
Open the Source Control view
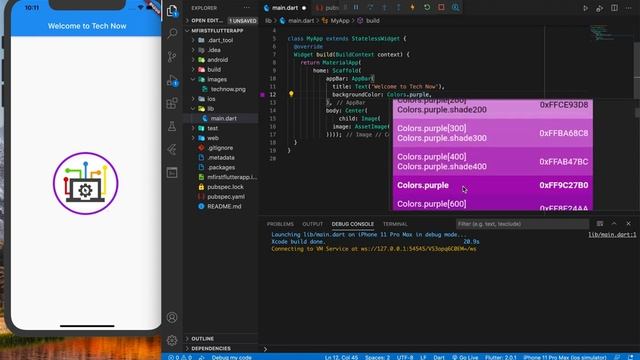tap(172, 56)
